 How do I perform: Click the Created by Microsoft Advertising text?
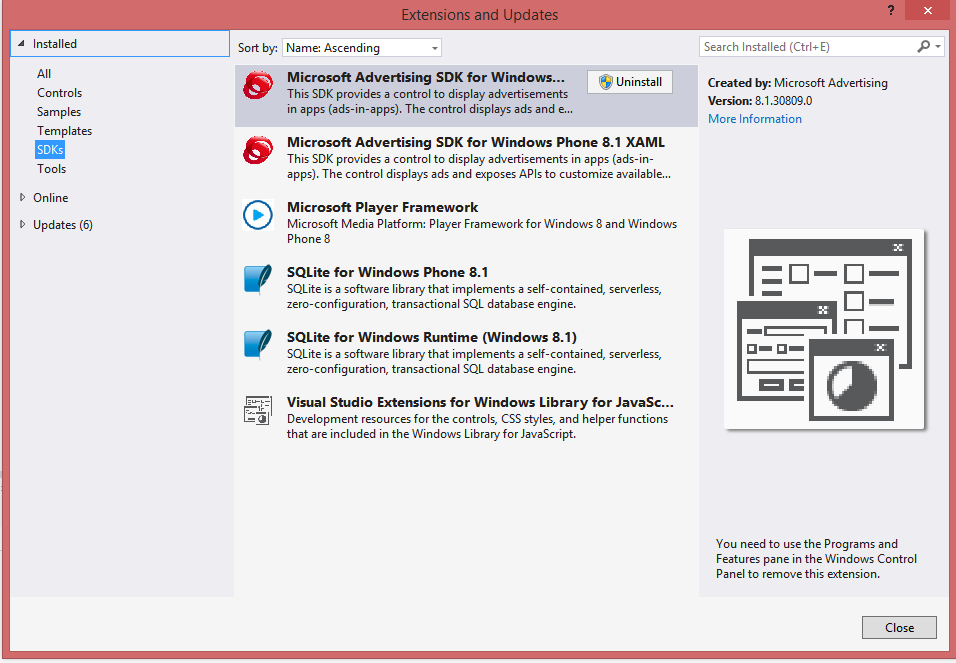pyautogui.click(x=797, y=83)
